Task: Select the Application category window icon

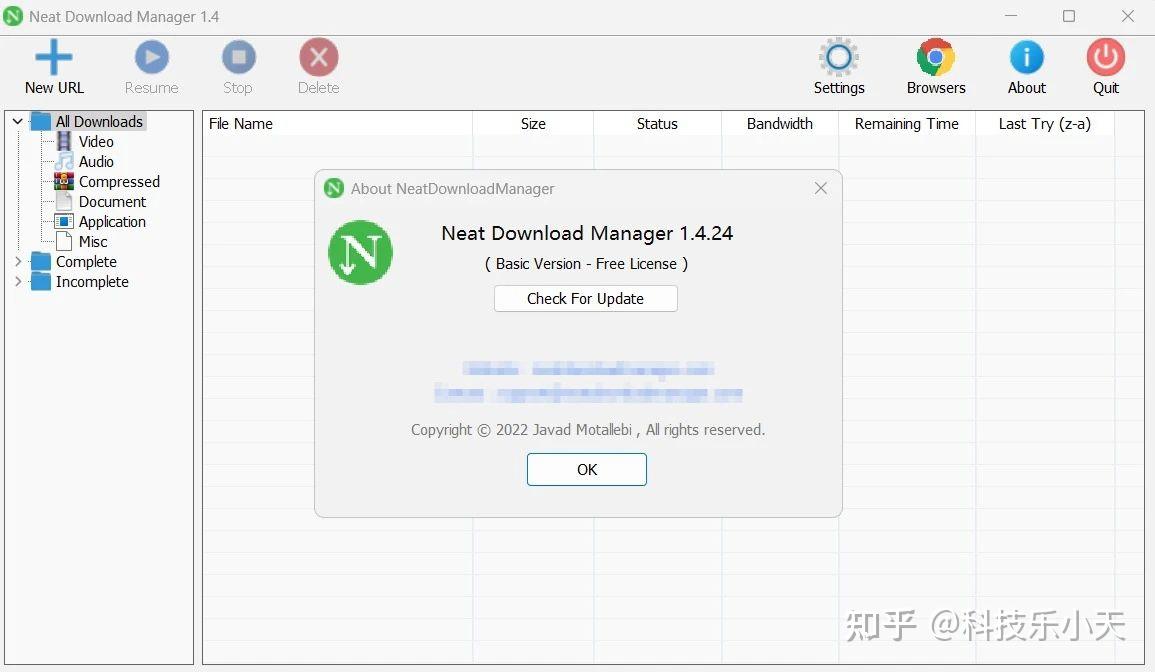Action: pos(64,221)
